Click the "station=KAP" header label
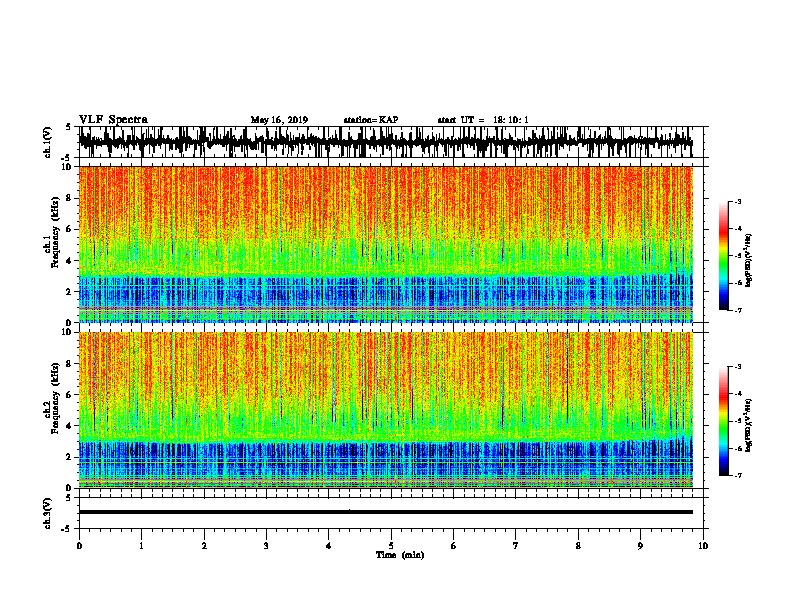792x612 pixels. pyautogui.click(x=371, y=120)
